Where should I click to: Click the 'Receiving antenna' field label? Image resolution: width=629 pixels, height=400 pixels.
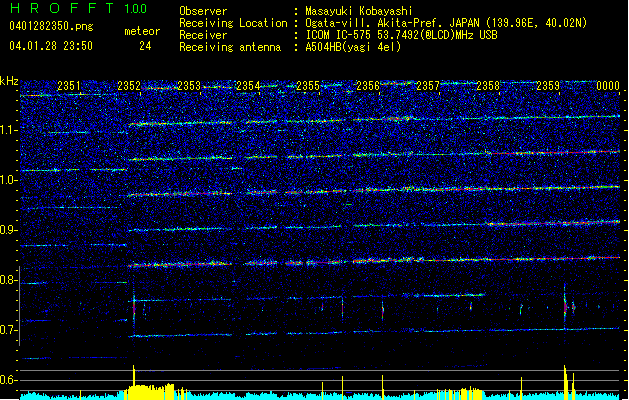tap(230, 47)
